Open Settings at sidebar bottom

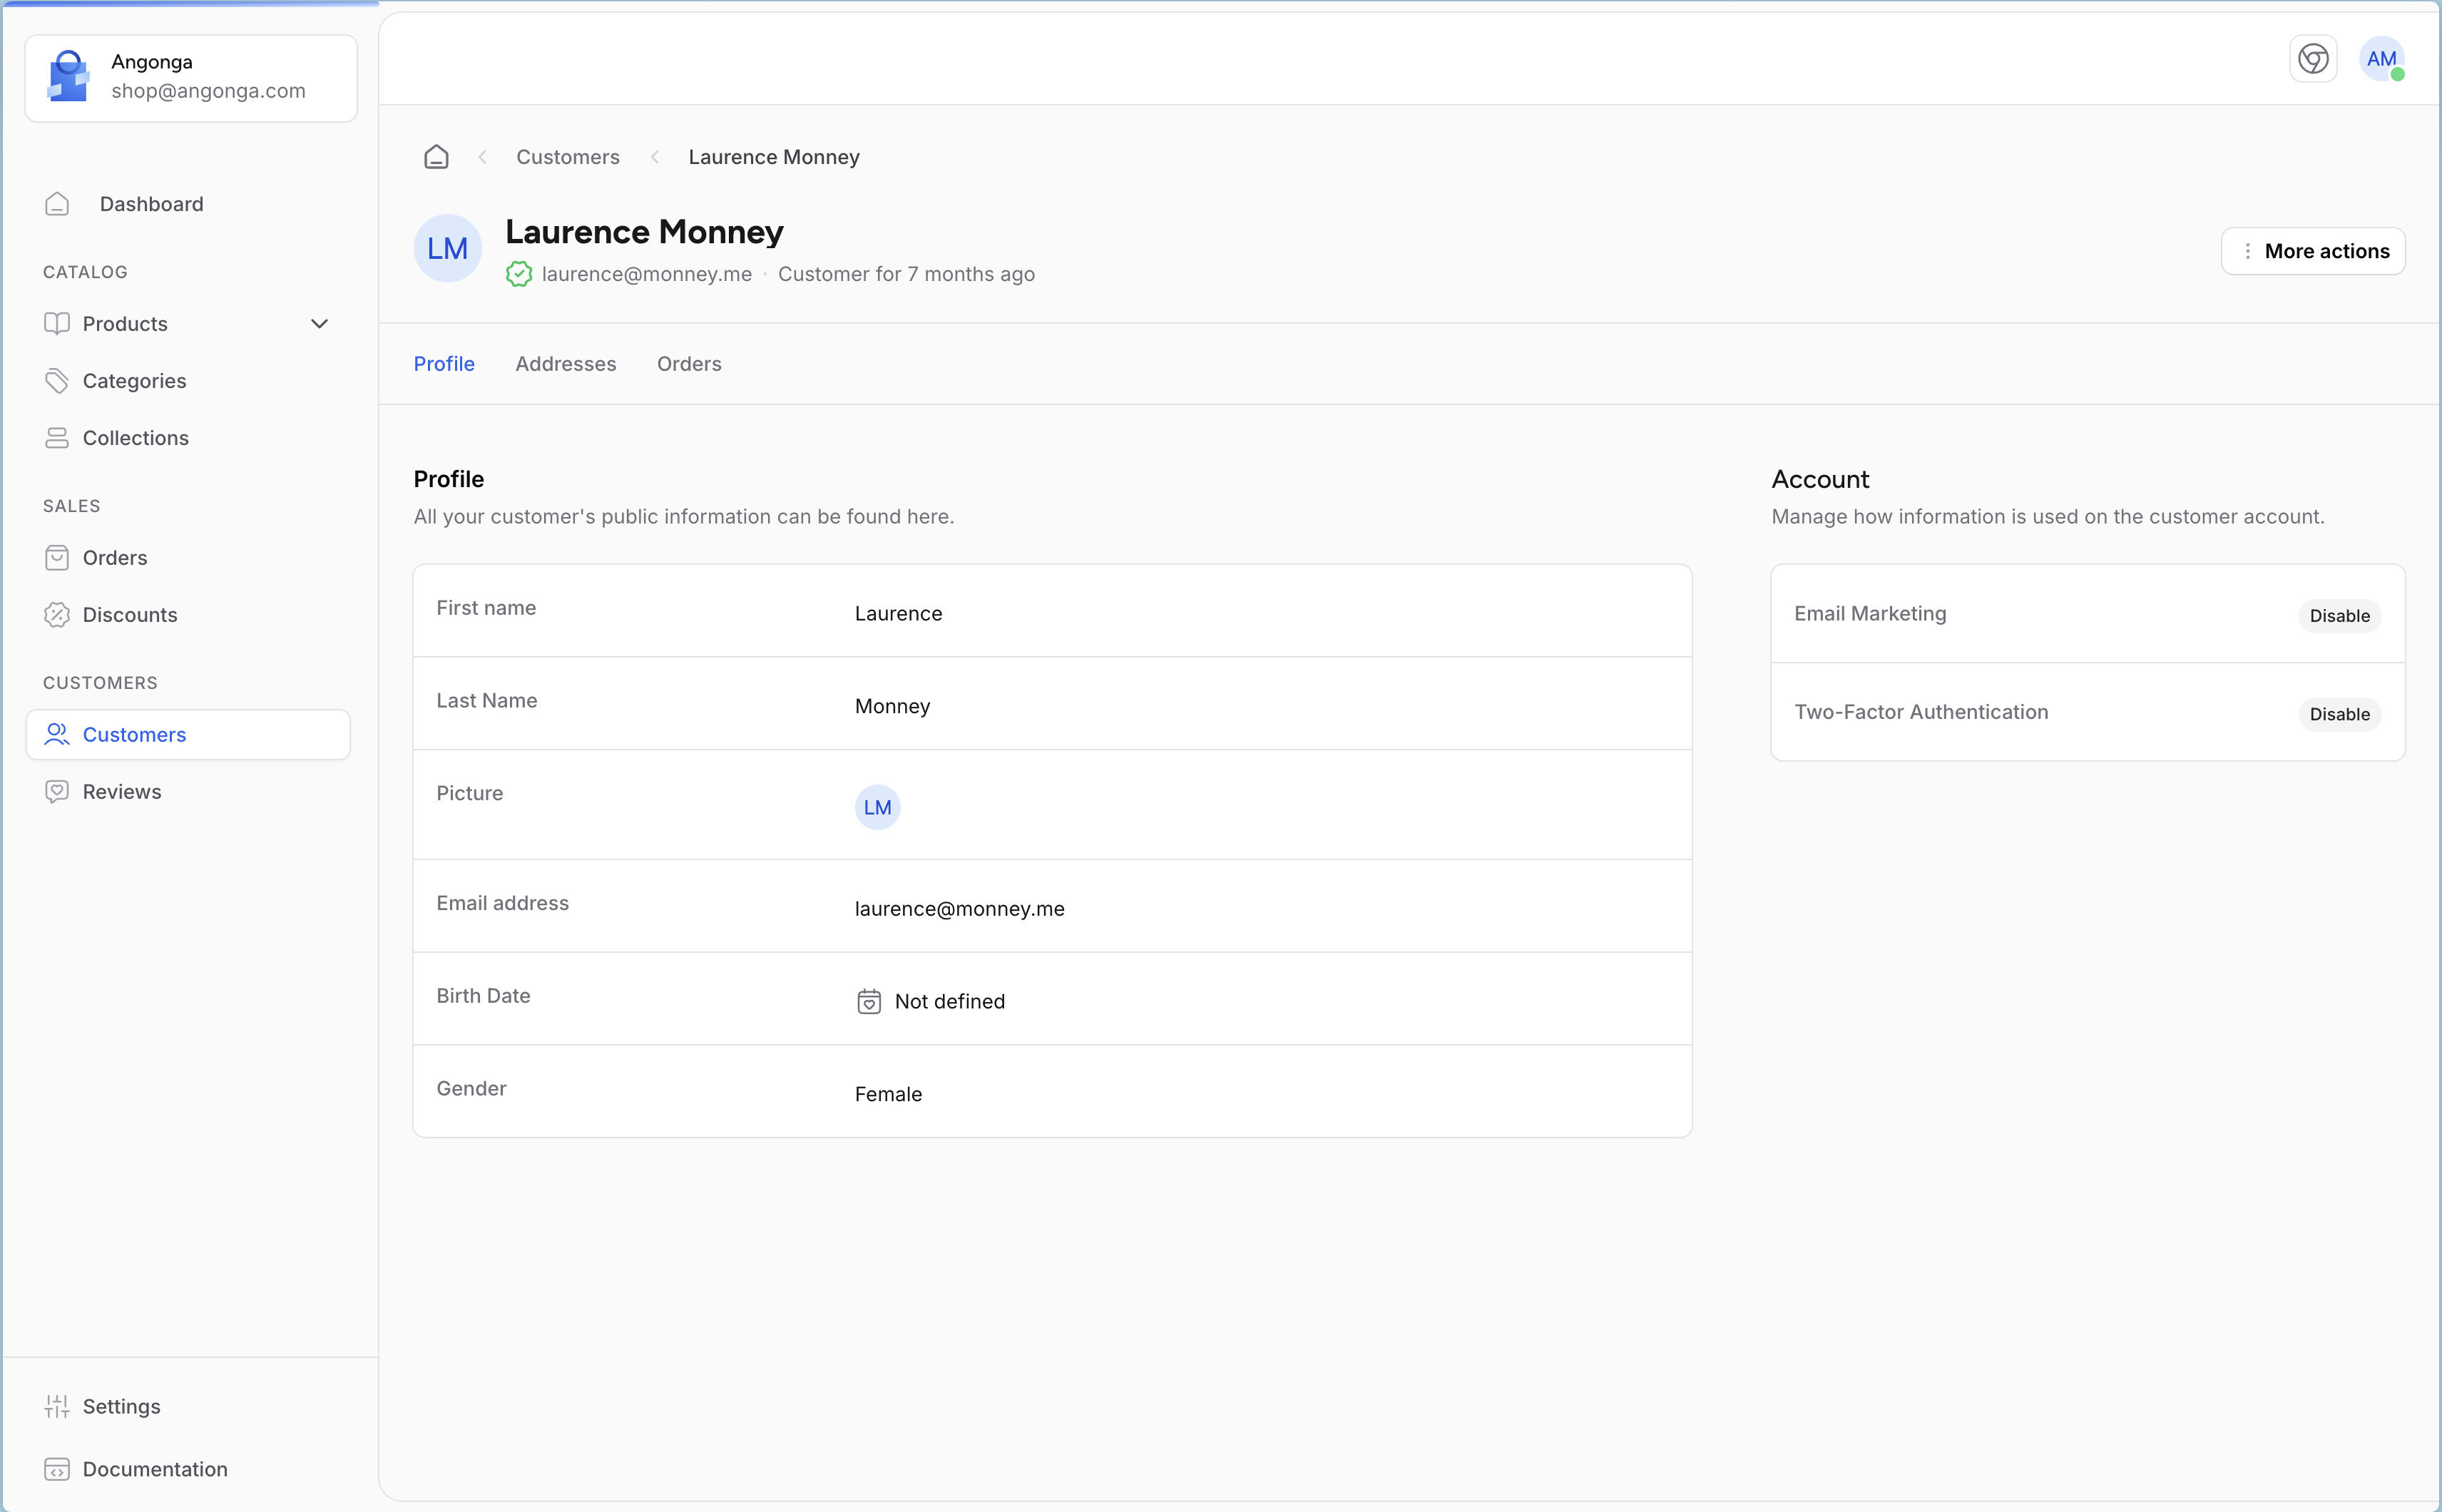click(121, 1406)
